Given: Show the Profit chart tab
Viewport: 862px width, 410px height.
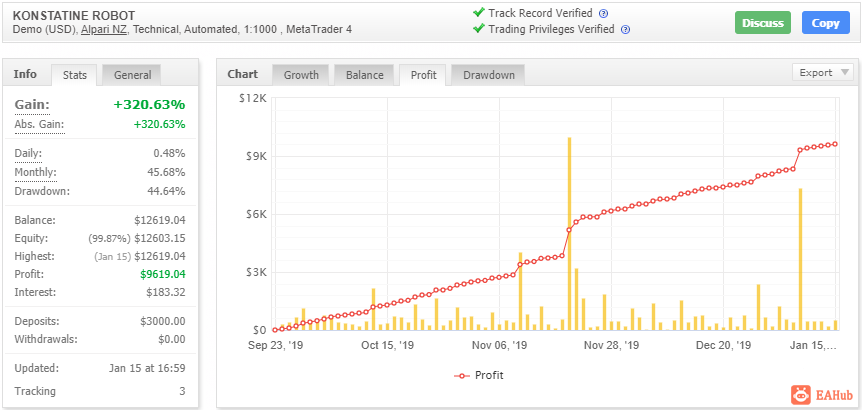Looking at the screenshot, I should (423, 75).
